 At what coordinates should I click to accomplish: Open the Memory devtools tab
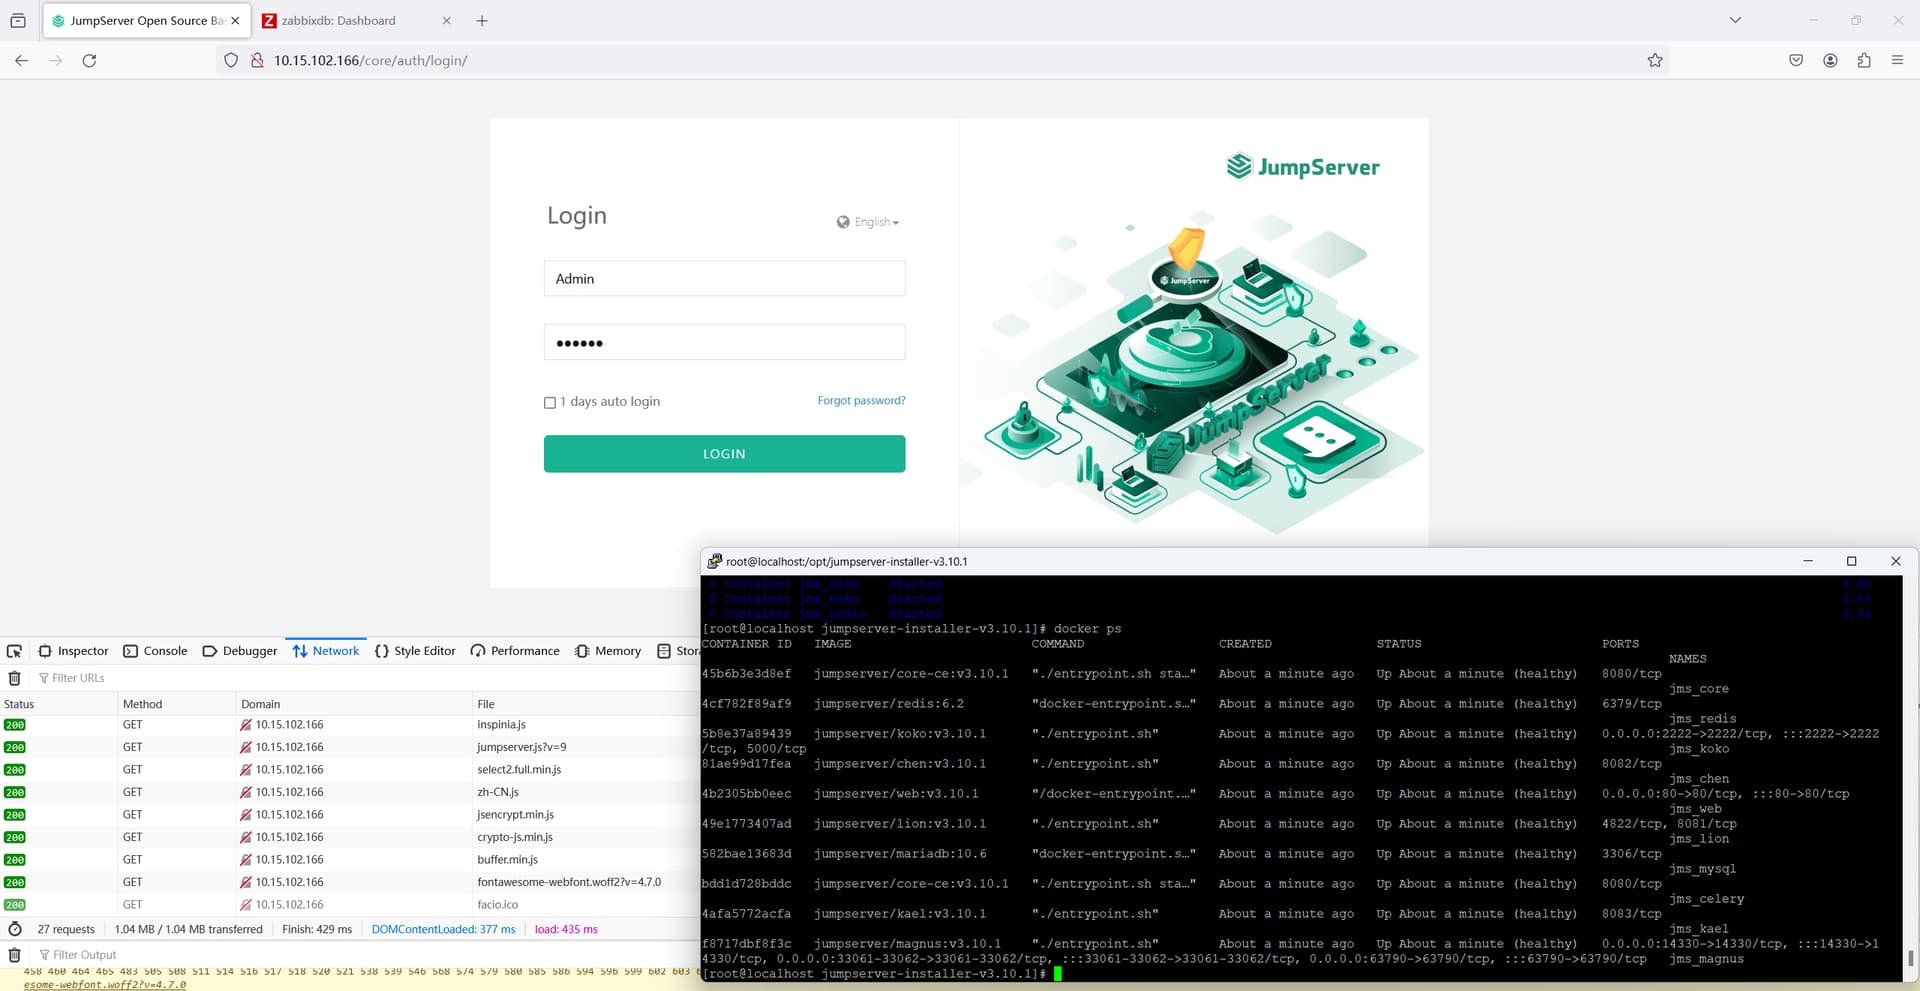coord(608,651)
